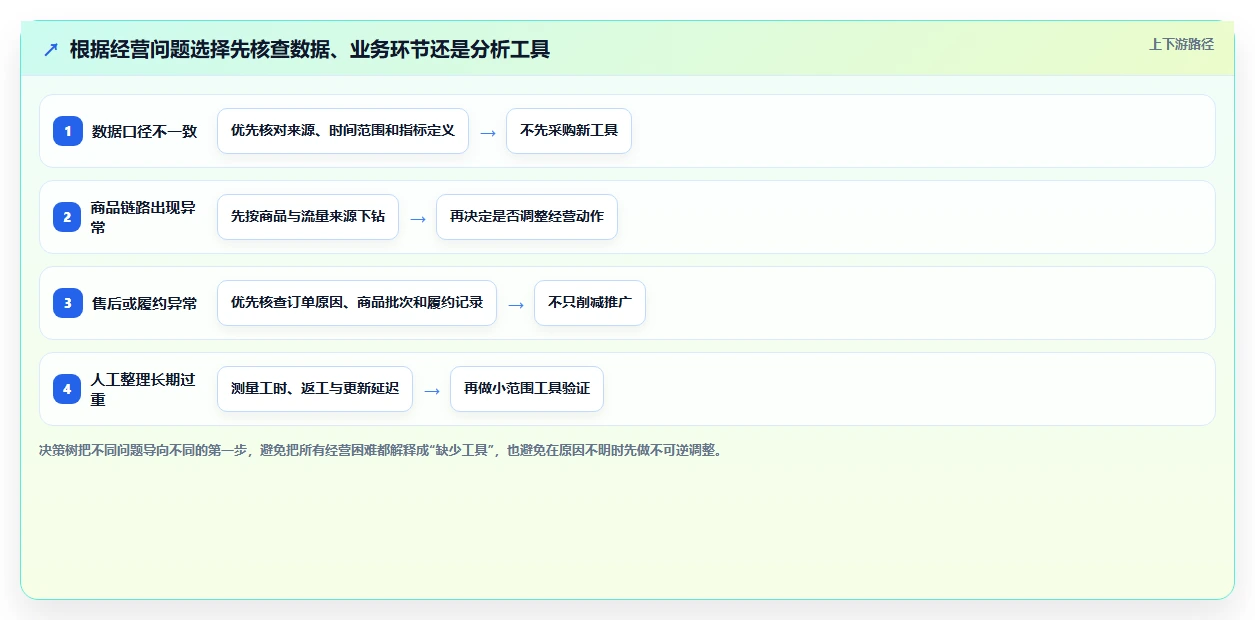Select the step number 4 badge

(68, 389)
